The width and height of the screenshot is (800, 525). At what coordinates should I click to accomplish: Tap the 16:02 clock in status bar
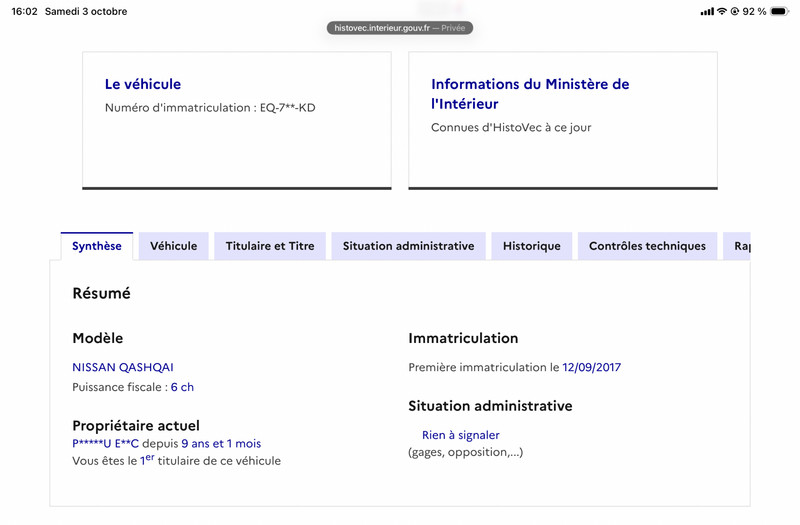click(24, 11)
